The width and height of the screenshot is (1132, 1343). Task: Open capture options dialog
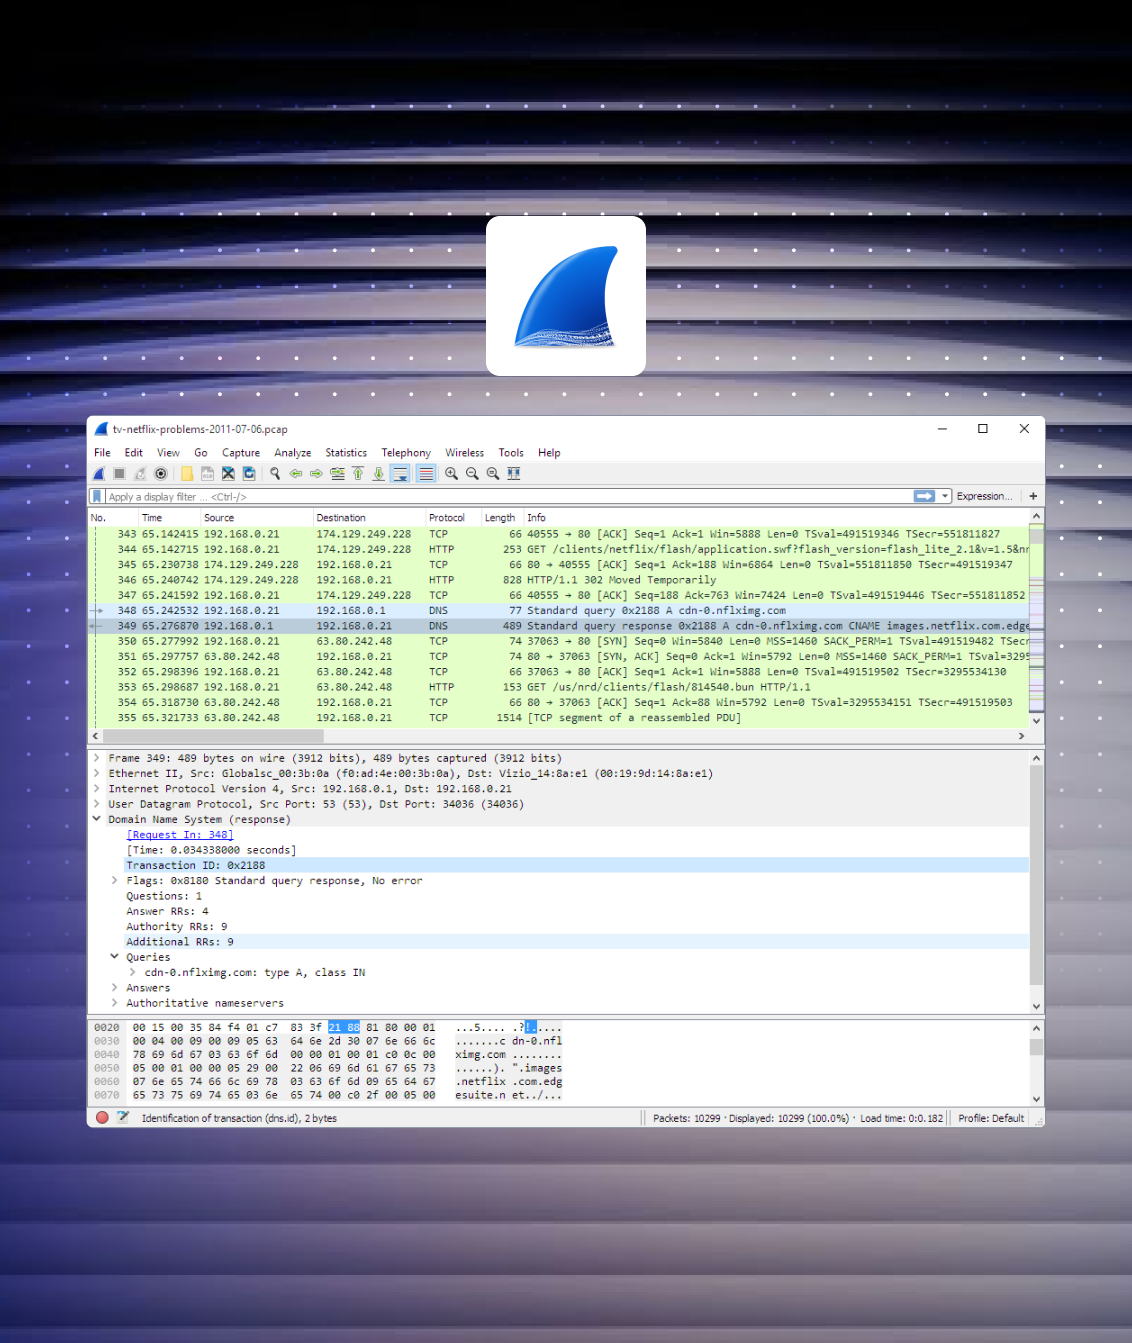click(161, 474)
